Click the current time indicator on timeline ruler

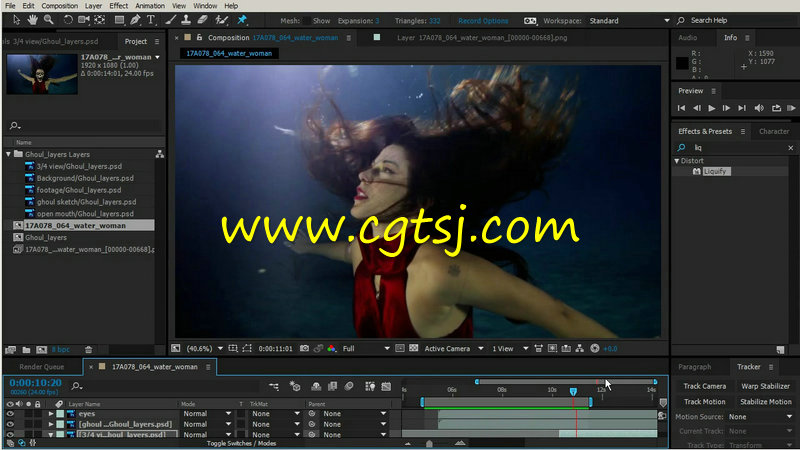point(573,391)
